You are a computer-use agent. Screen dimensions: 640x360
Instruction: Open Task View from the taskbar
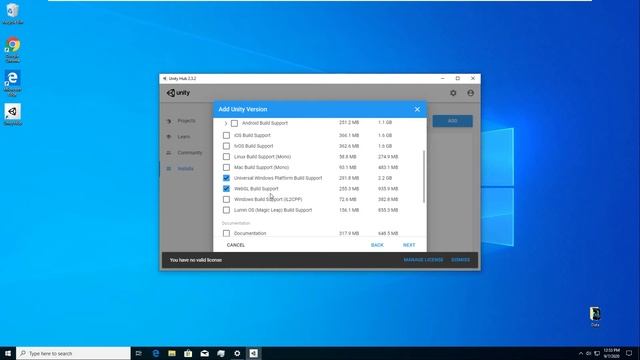pos(139,353)
